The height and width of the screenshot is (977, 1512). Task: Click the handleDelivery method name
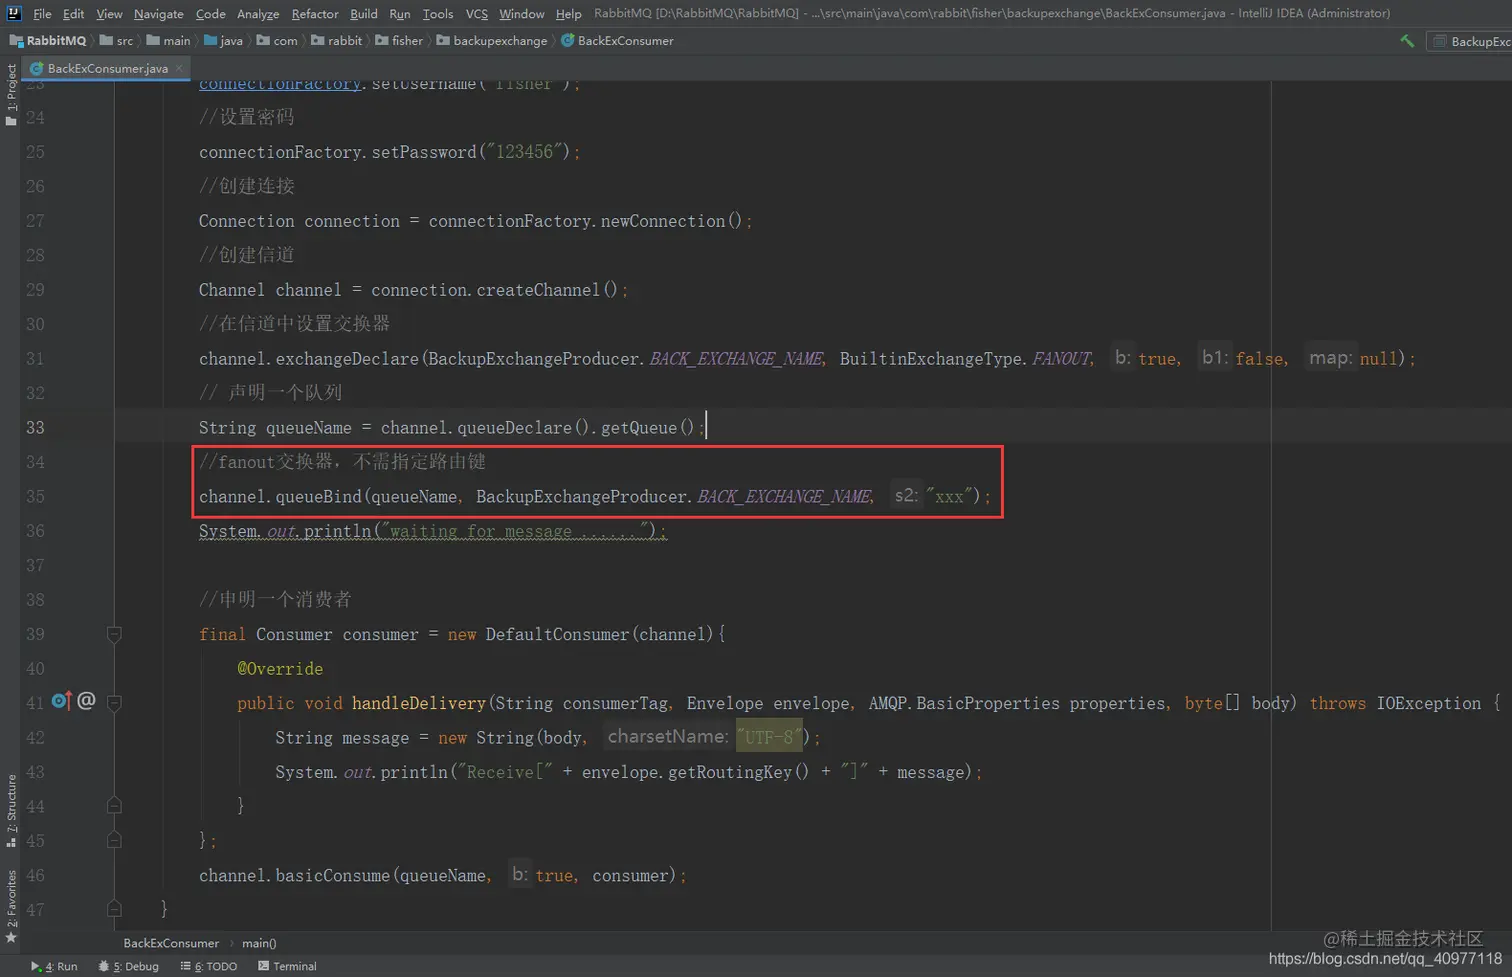coord(419,703)
